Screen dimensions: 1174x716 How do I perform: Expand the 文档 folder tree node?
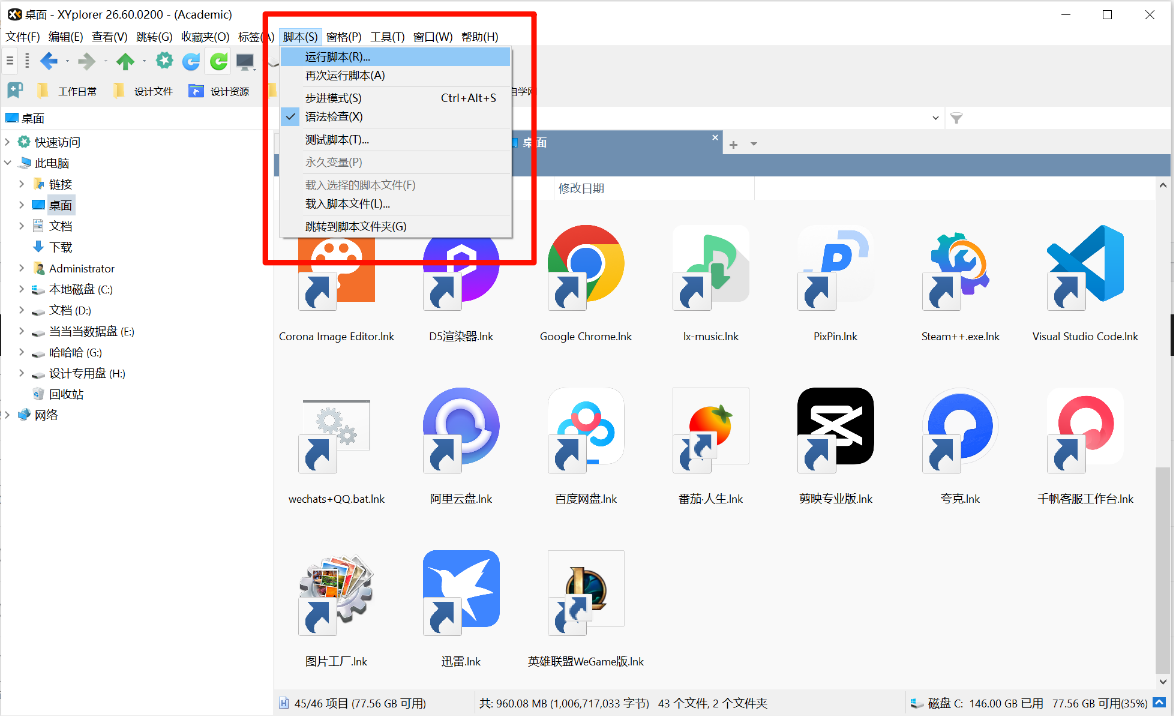point(21,225)
